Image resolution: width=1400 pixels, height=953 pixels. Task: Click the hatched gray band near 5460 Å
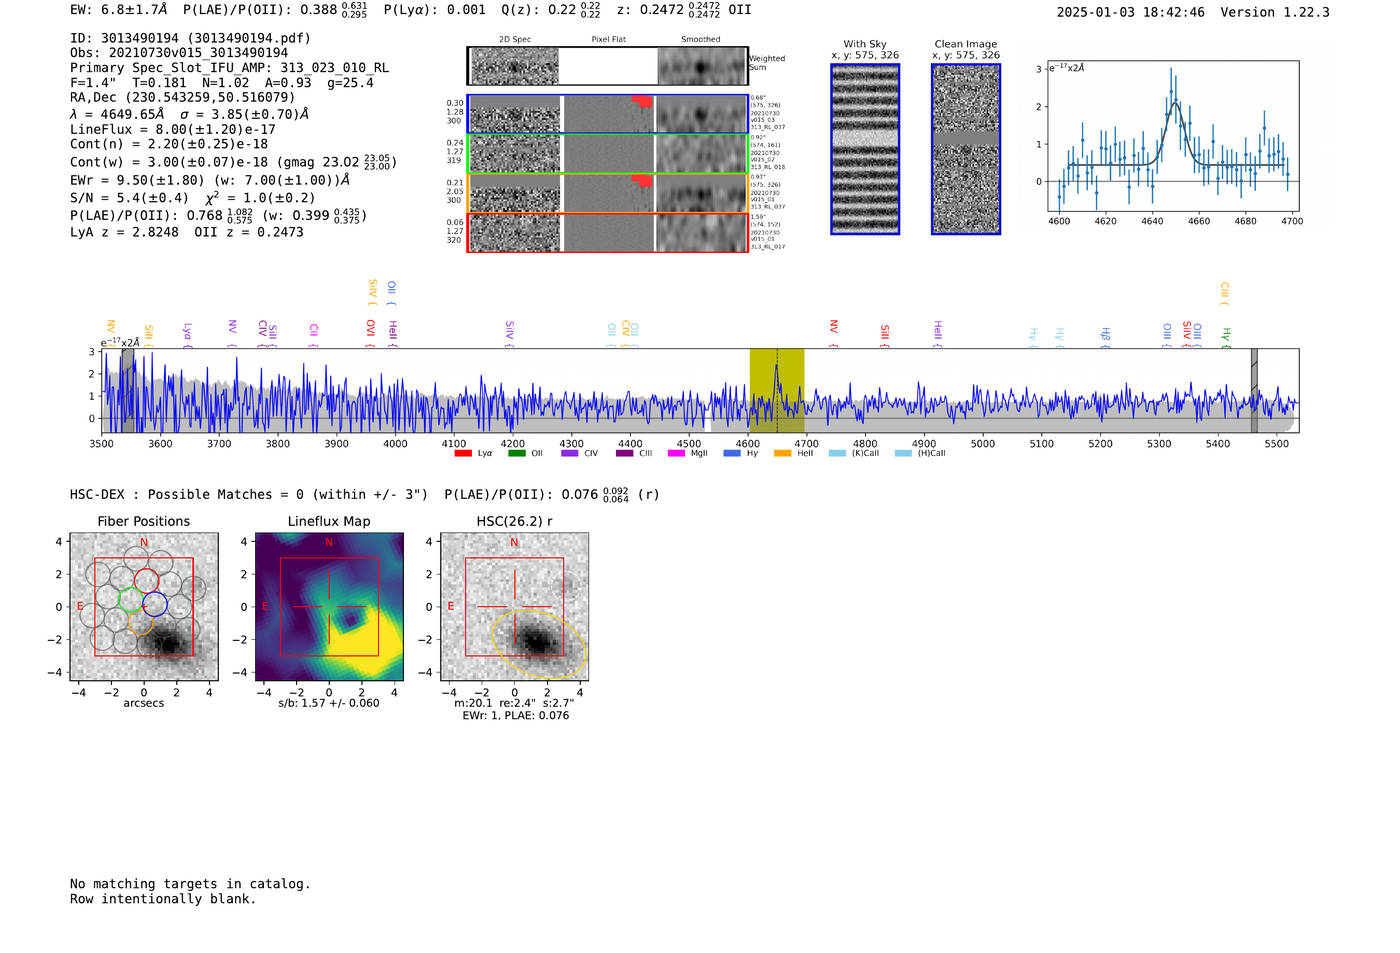tap(1254, 390)
